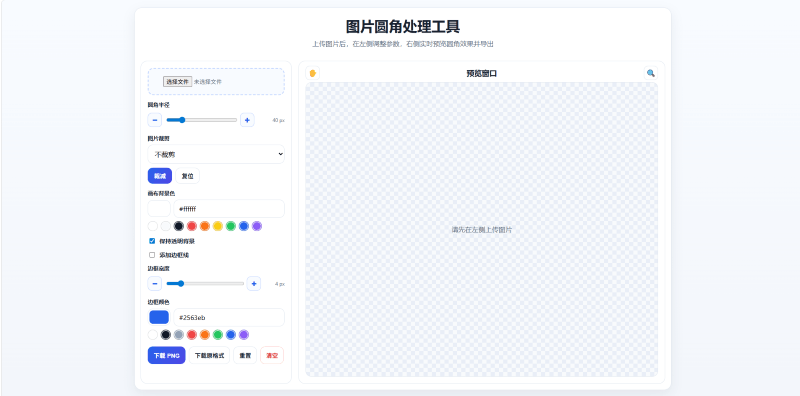Open the canvas background color picker swatch

pyautogui.click(x=159, y=209)
